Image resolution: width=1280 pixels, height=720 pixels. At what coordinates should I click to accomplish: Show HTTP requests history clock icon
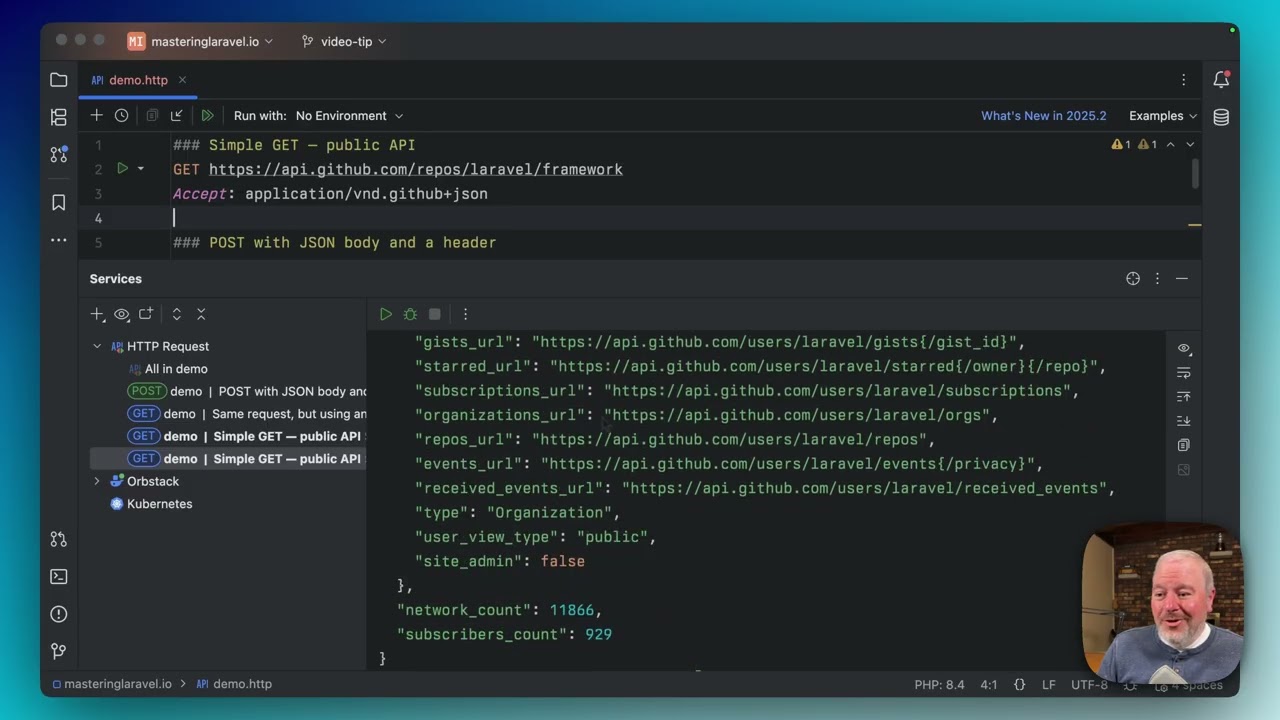coord(121,116)
